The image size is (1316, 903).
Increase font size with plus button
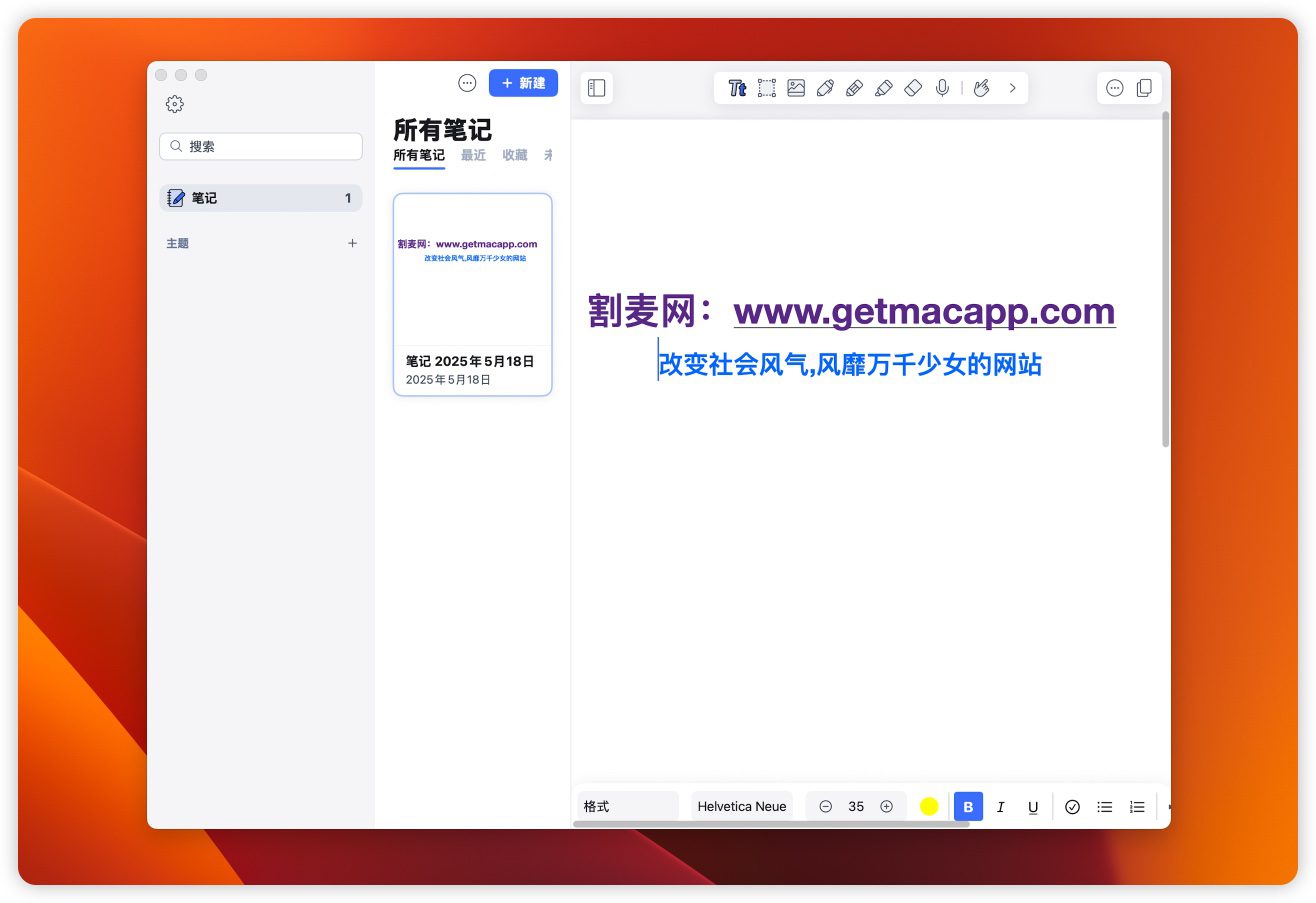(x=886, y=806)
